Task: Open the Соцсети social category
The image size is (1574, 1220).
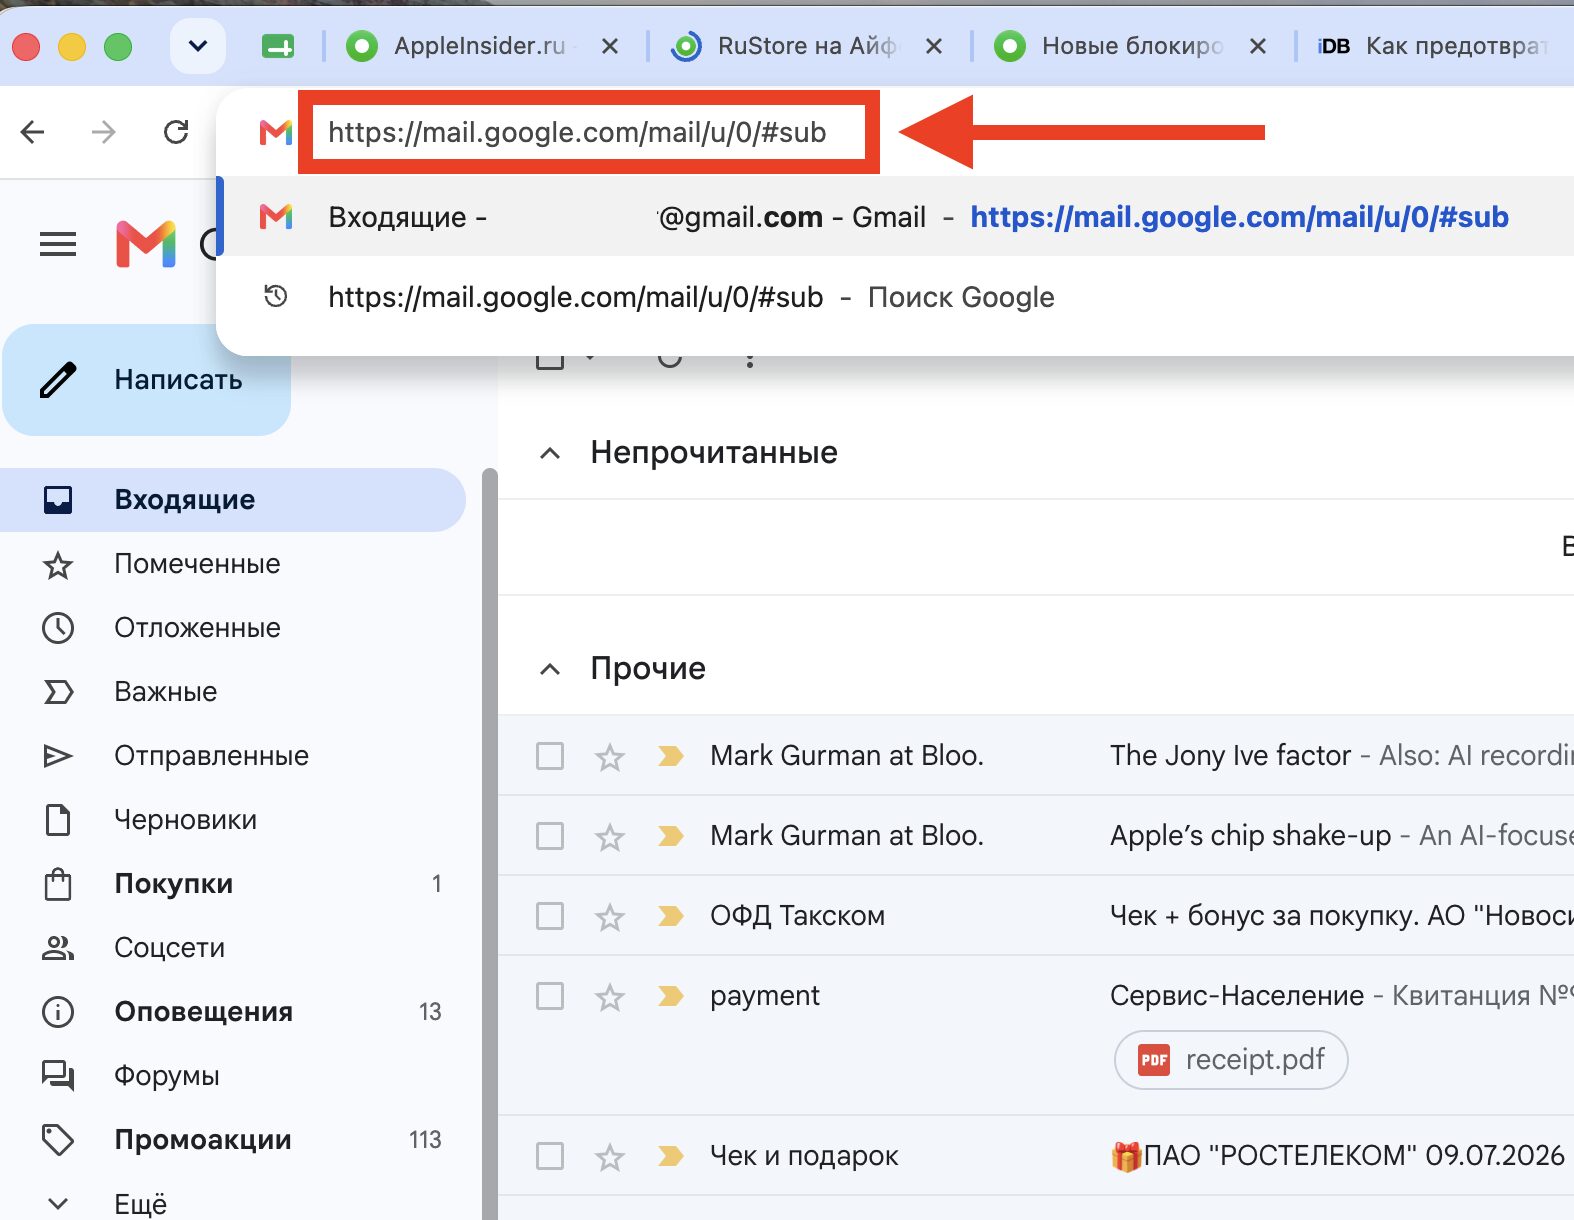Action: (233, 948)
